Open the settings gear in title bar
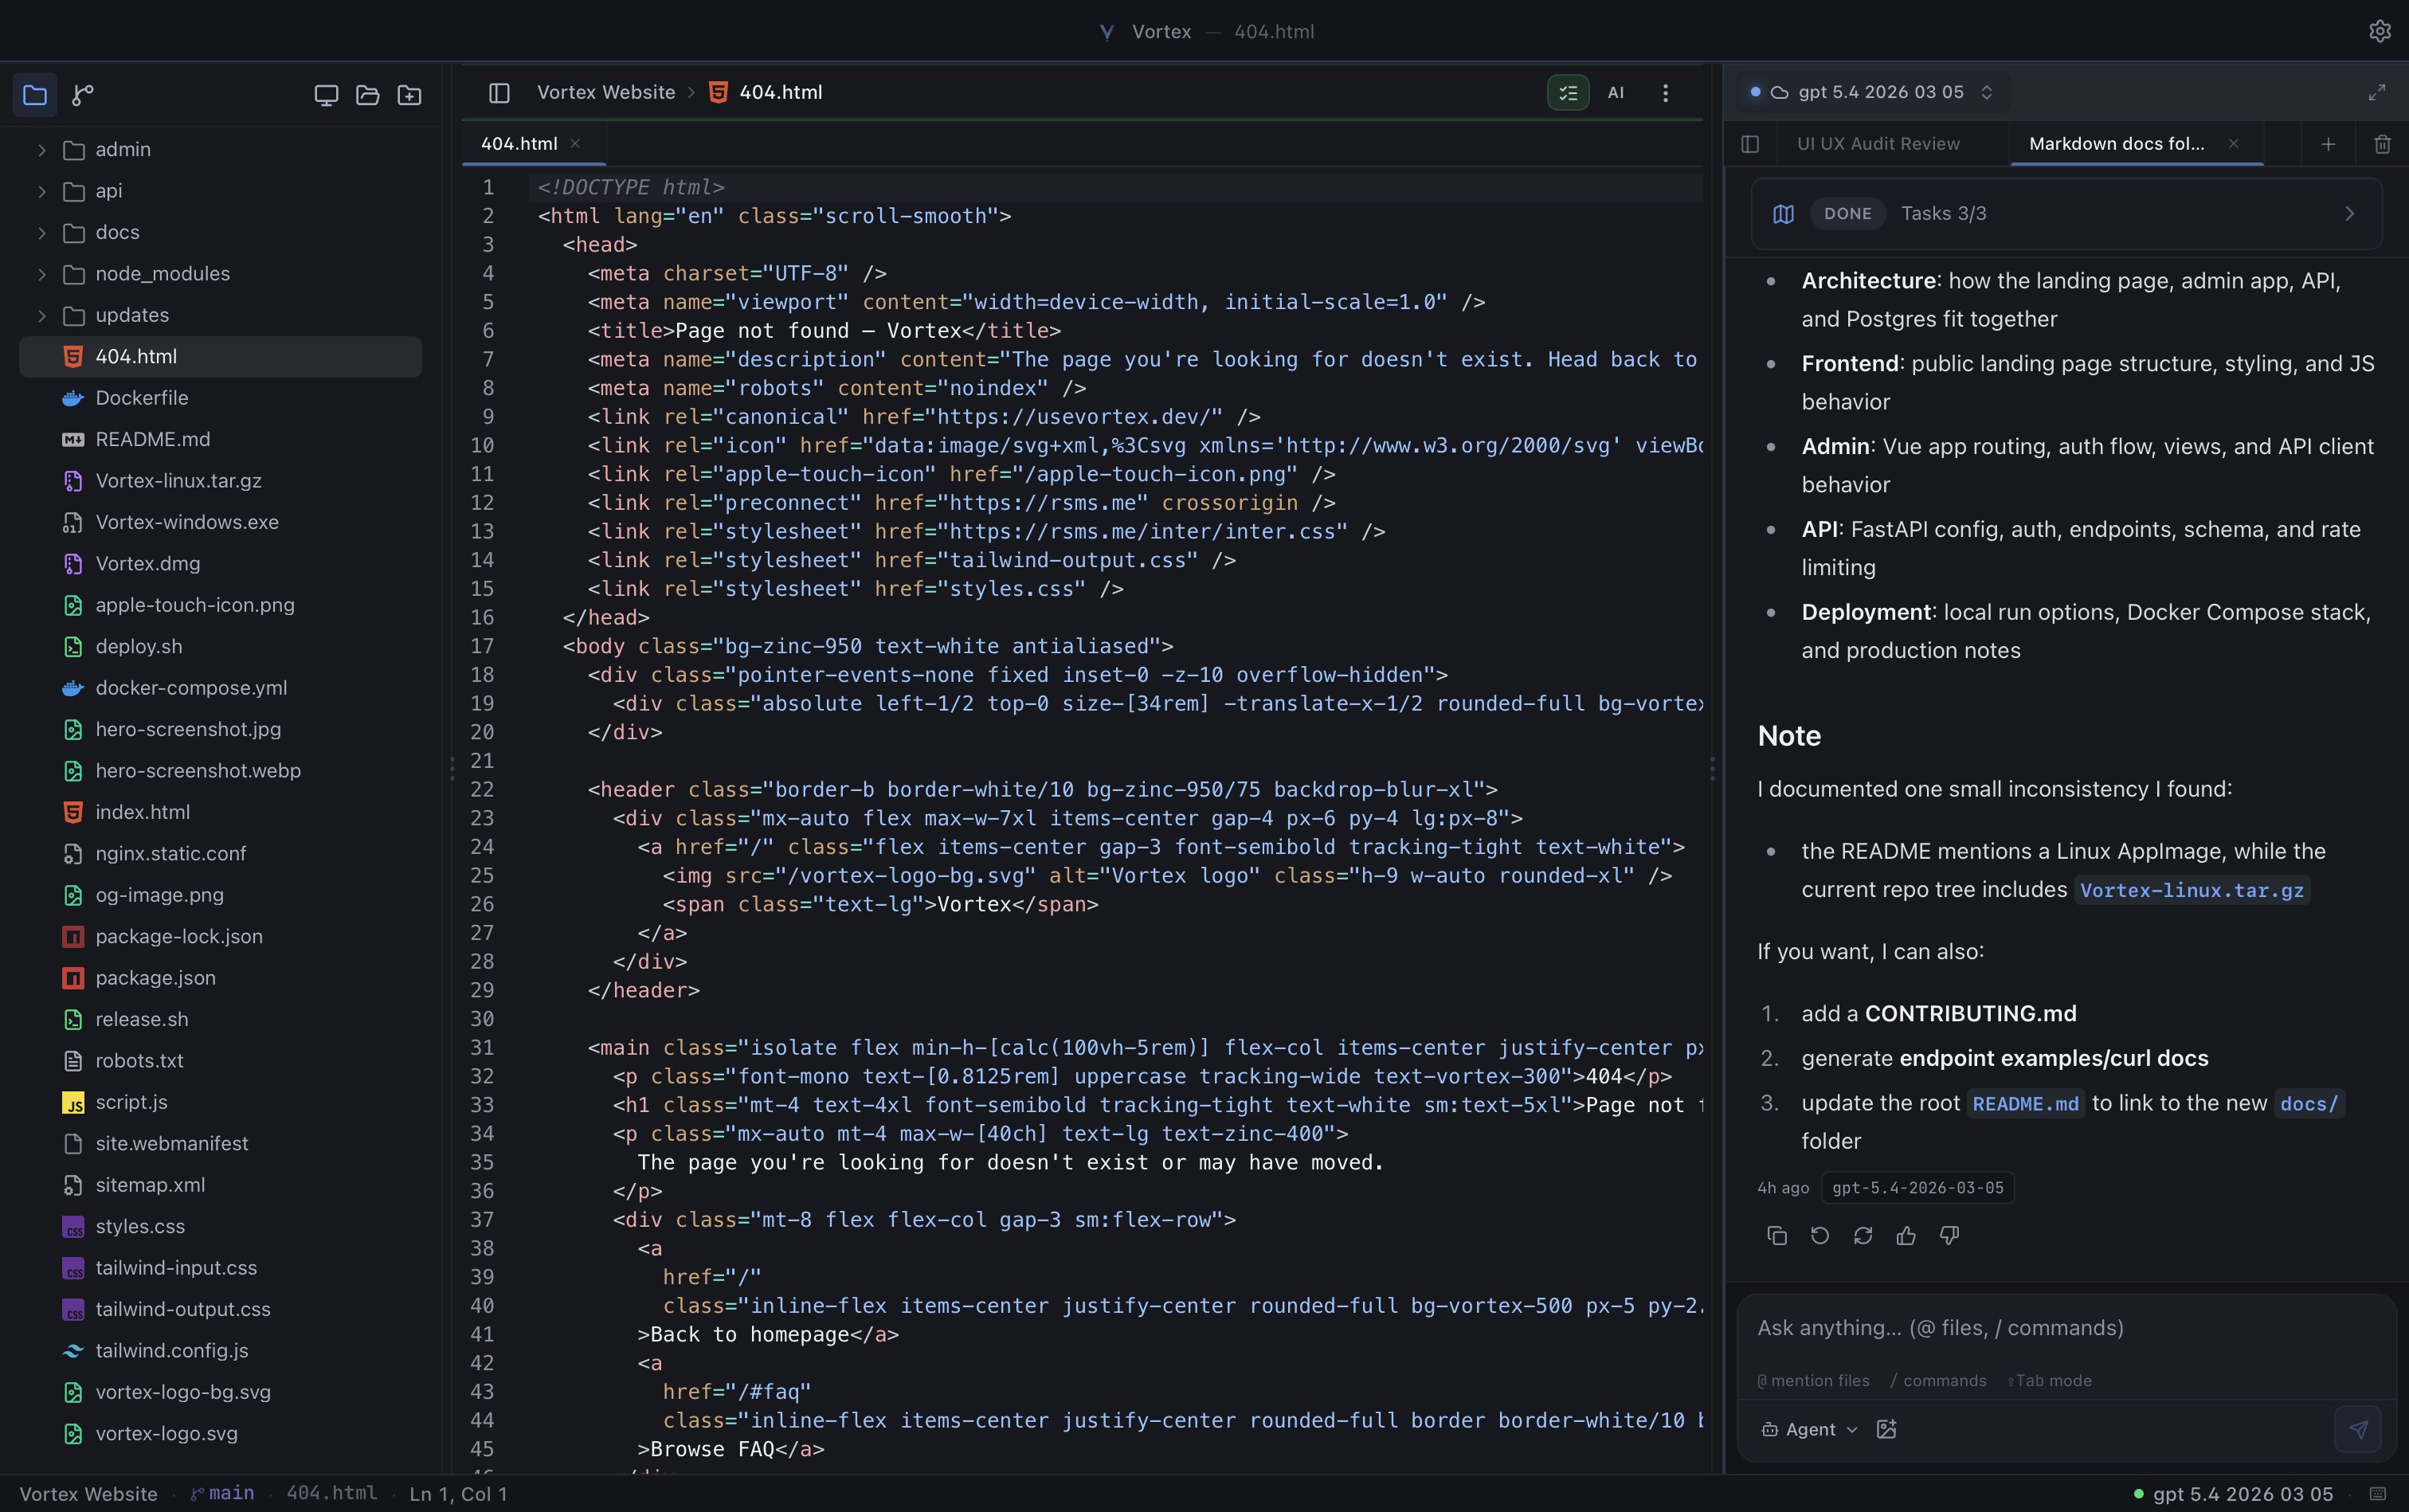Viewport: 2409px width, 1512px height. pos(2379,31)
